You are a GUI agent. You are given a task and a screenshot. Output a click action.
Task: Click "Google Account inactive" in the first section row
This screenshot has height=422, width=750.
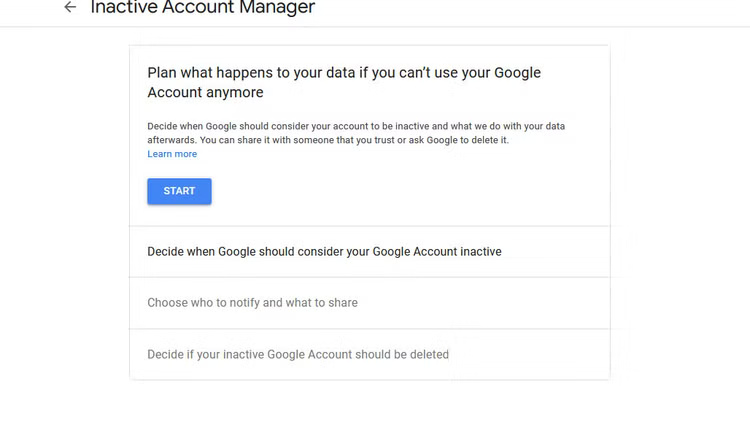click(437, 251)
